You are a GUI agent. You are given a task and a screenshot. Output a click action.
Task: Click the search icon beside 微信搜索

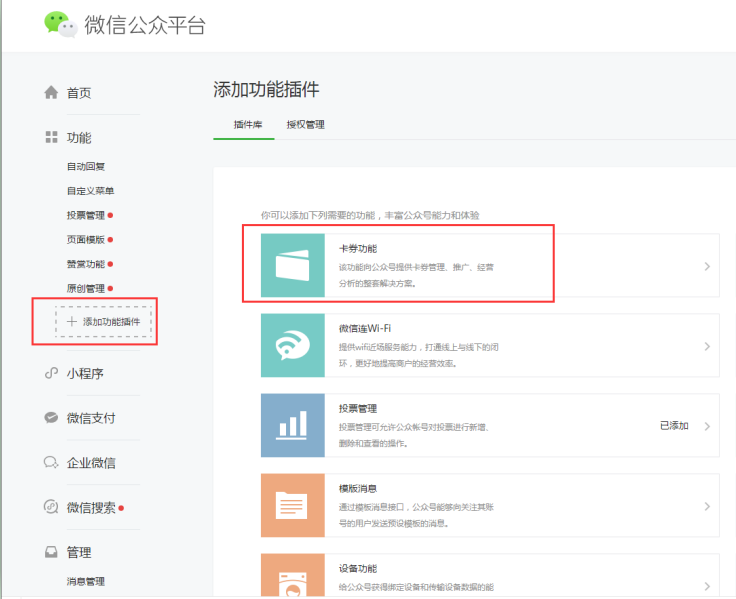point(51,507)
